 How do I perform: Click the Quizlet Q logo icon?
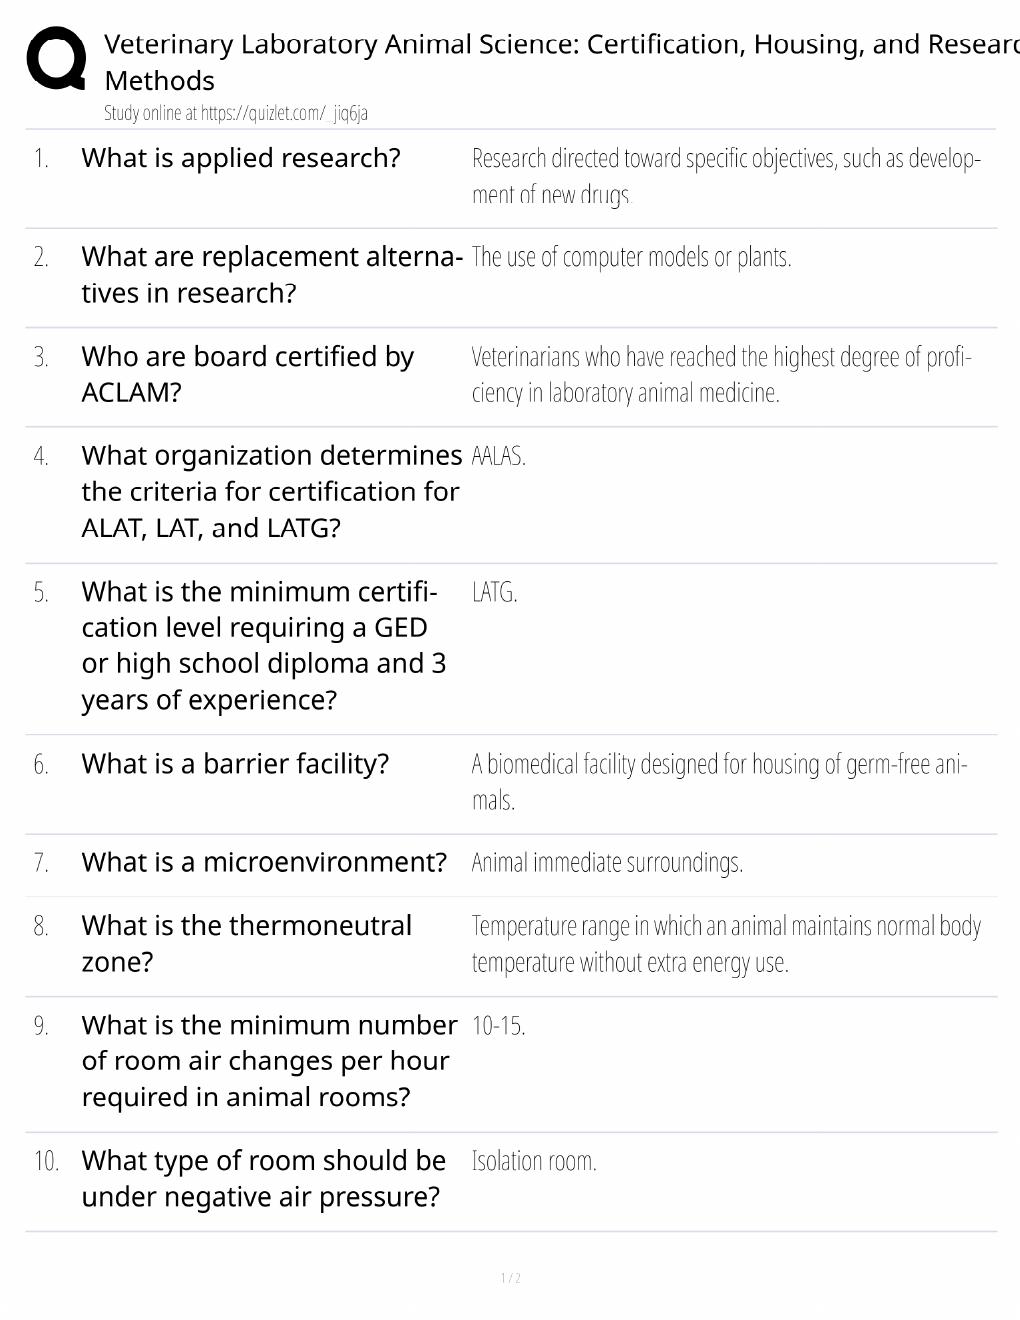[x=56, y=59]
